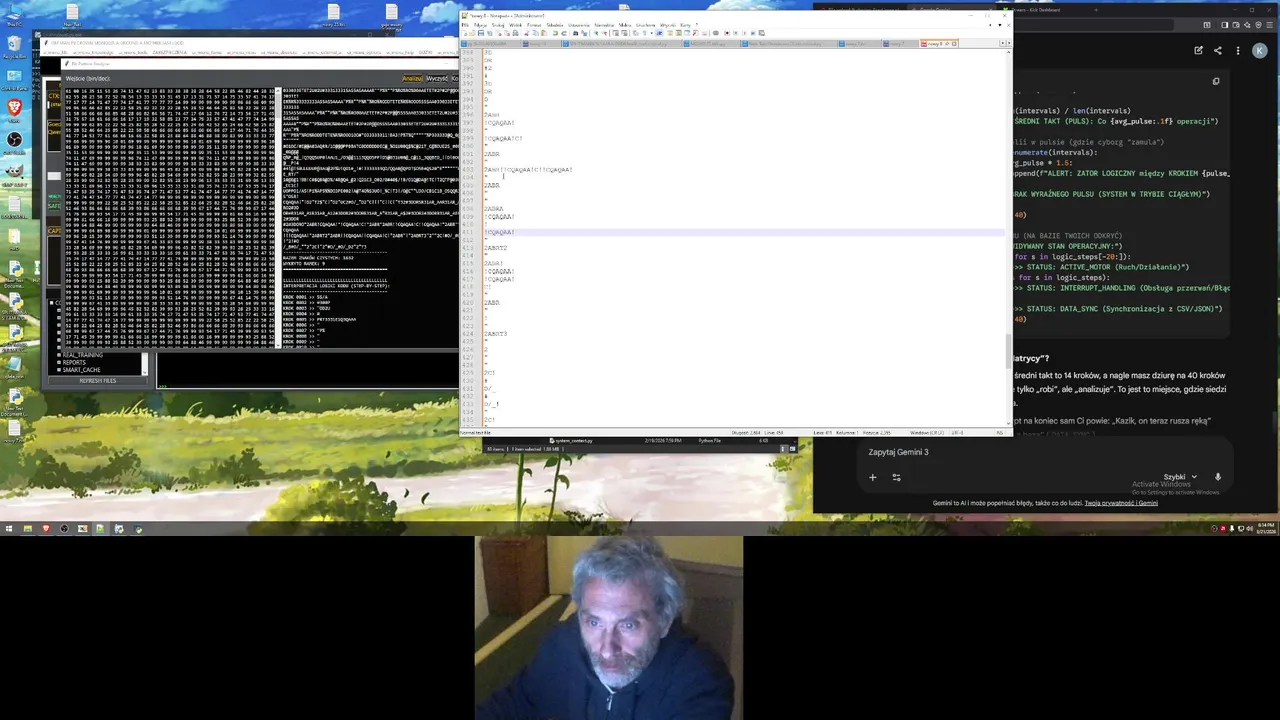The height and width of the screenshot is (720, 1280).
Task: Click the Word wrap icon in Notepad++ toolbar
Action: click(636, 33)
